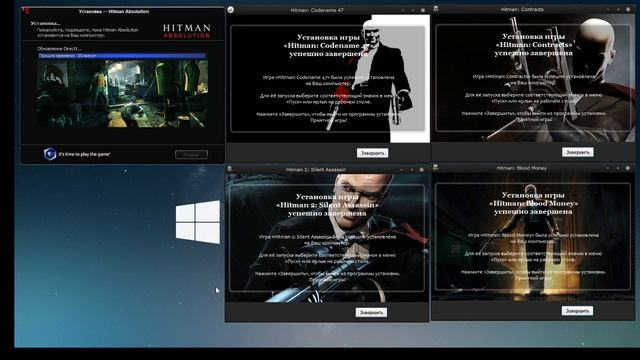
Task: Click the "Hitman: Codename 47" window title
Action: click(317, 10)
